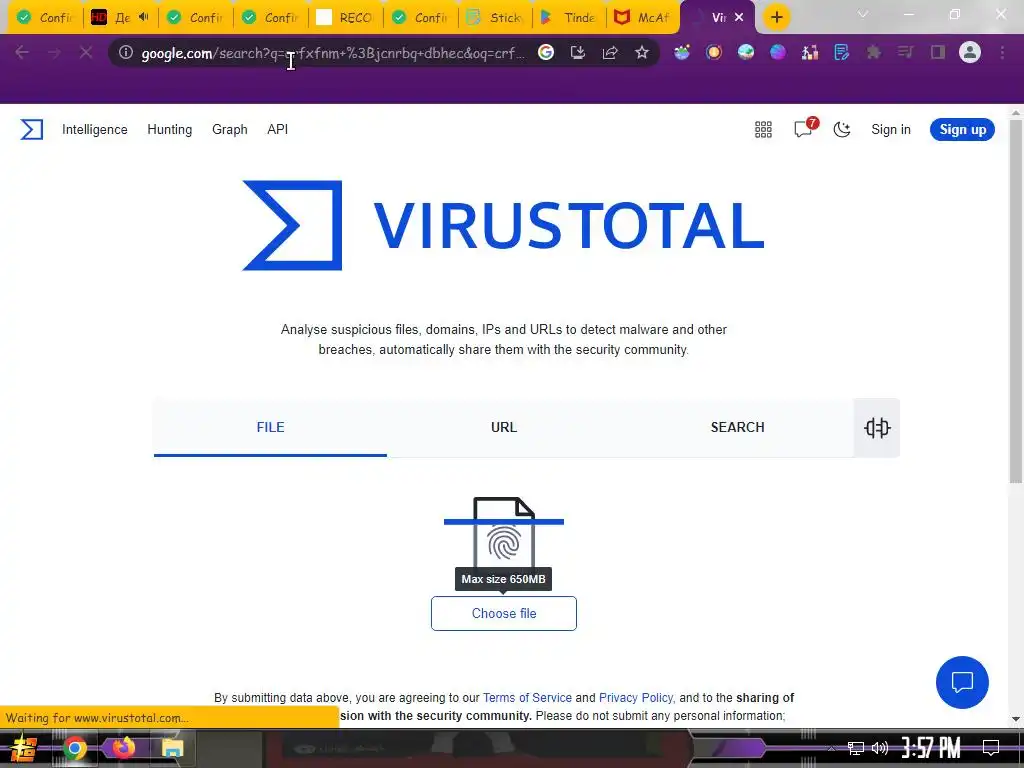The height and width of the screenshot is (768, 1024).
Task: Mute the audio-playing HD tab speaker icon
Action: point(144,17)
